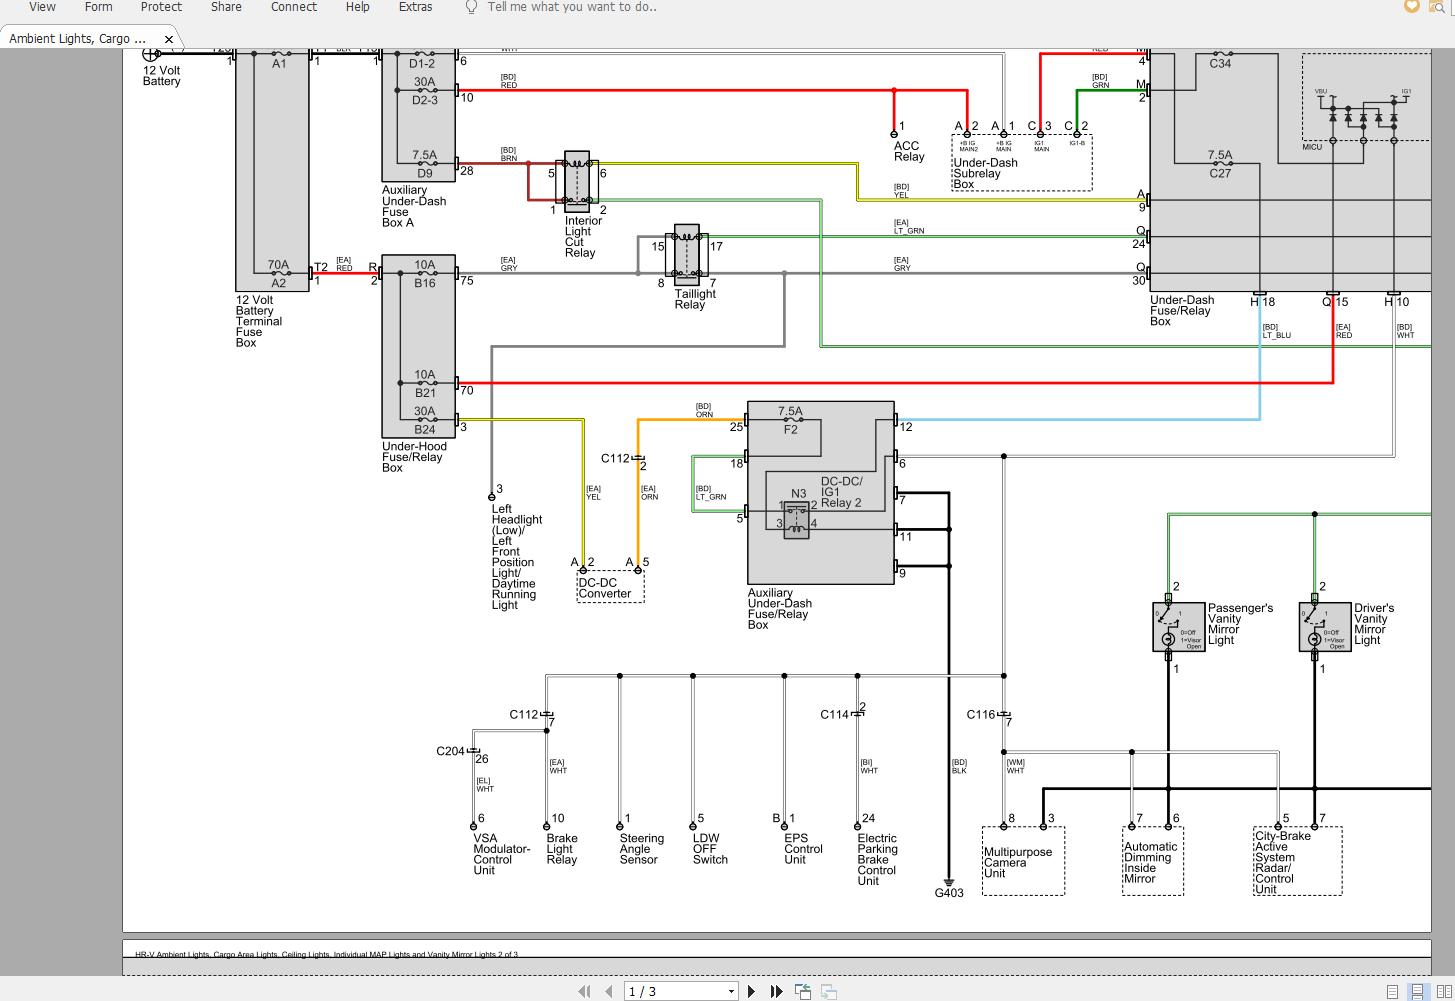
Task: Open the Help ribbon tab
Action: coord(357,7)
